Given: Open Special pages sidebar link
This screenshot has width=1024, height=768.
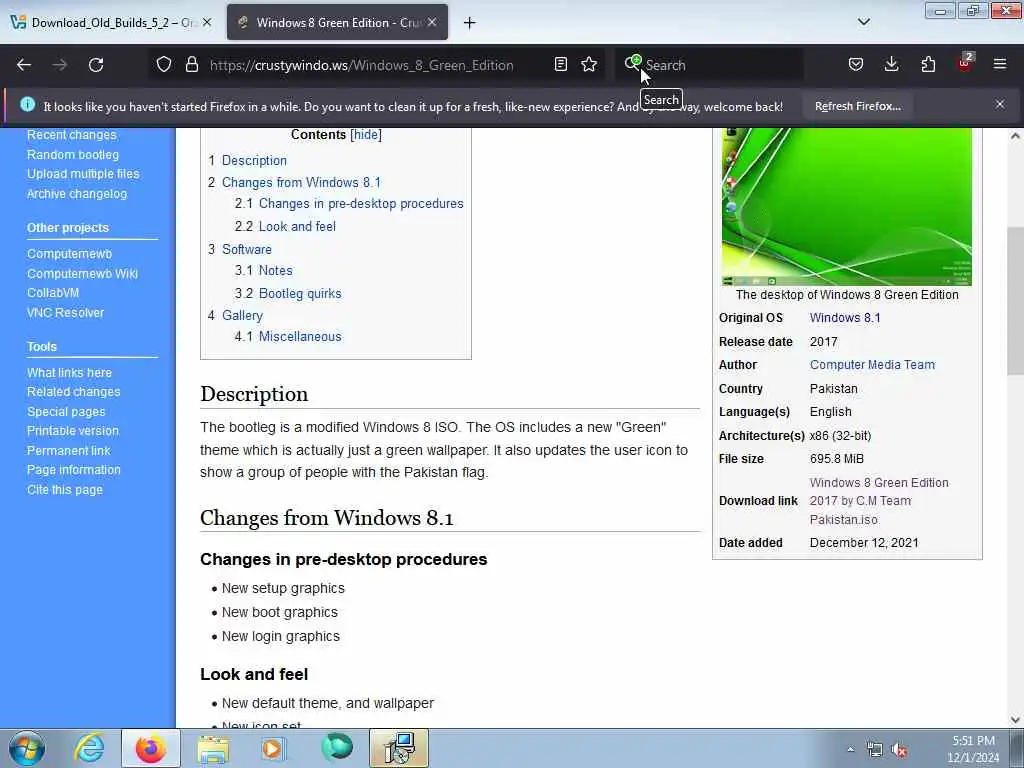Looking at the screenshot, I should pyautogui.click(x=66, y=412).
